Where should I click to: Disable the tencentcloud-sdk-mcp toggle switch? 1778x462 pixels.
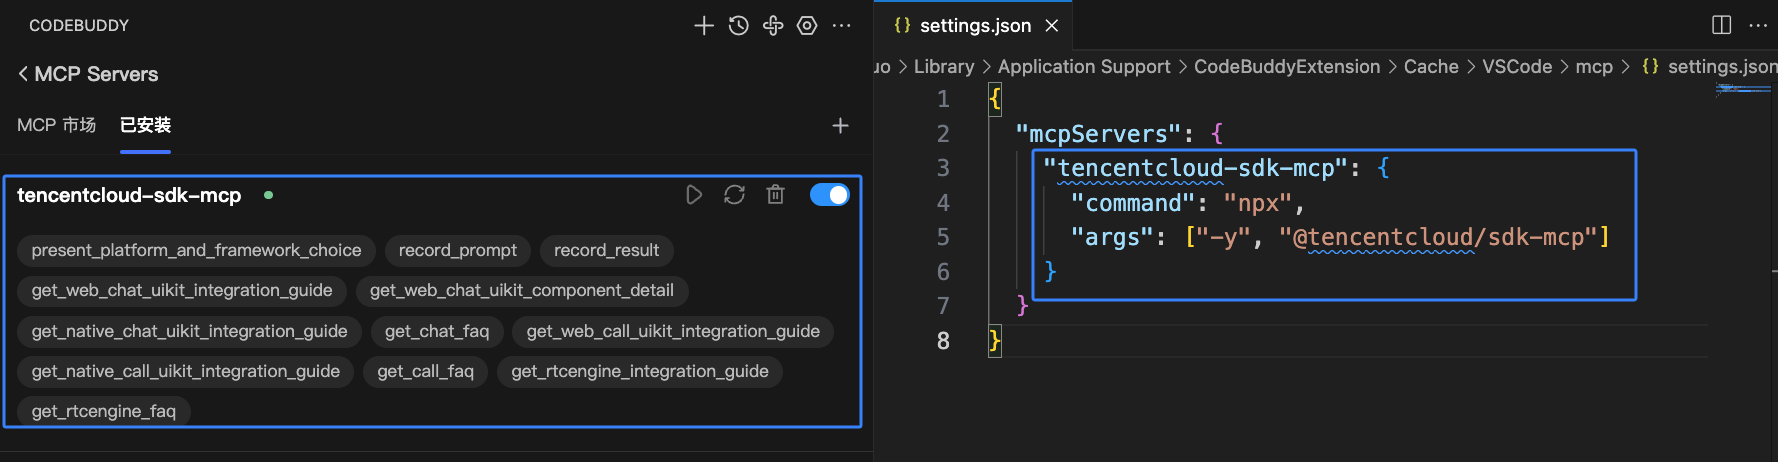[x=829, y=195]
